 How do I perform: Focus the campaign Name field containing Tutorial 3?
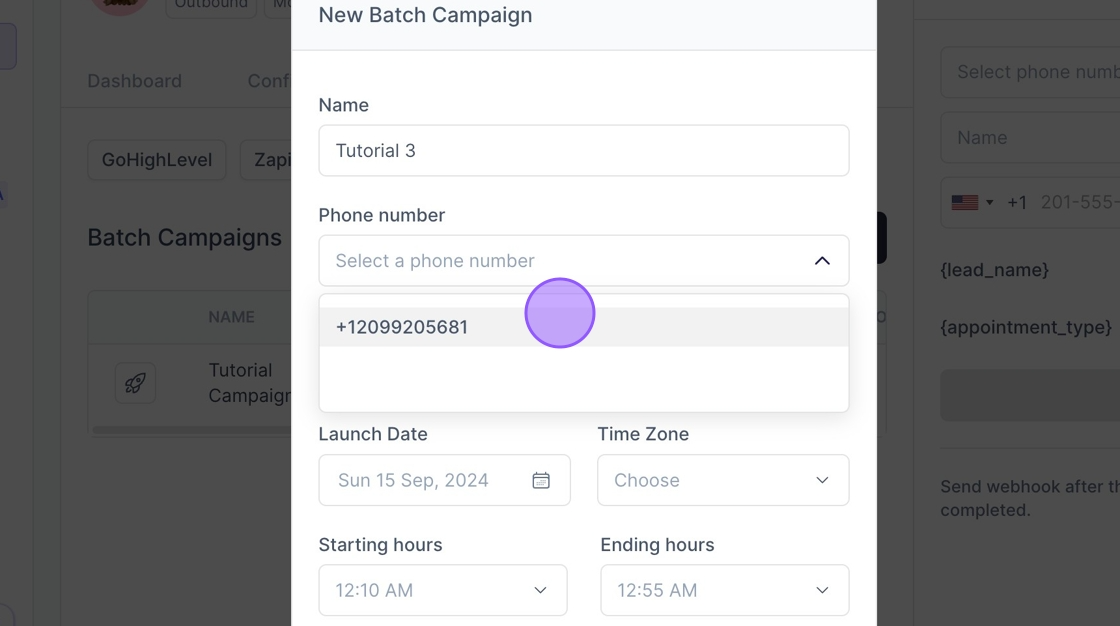click(x=583, y=151)
